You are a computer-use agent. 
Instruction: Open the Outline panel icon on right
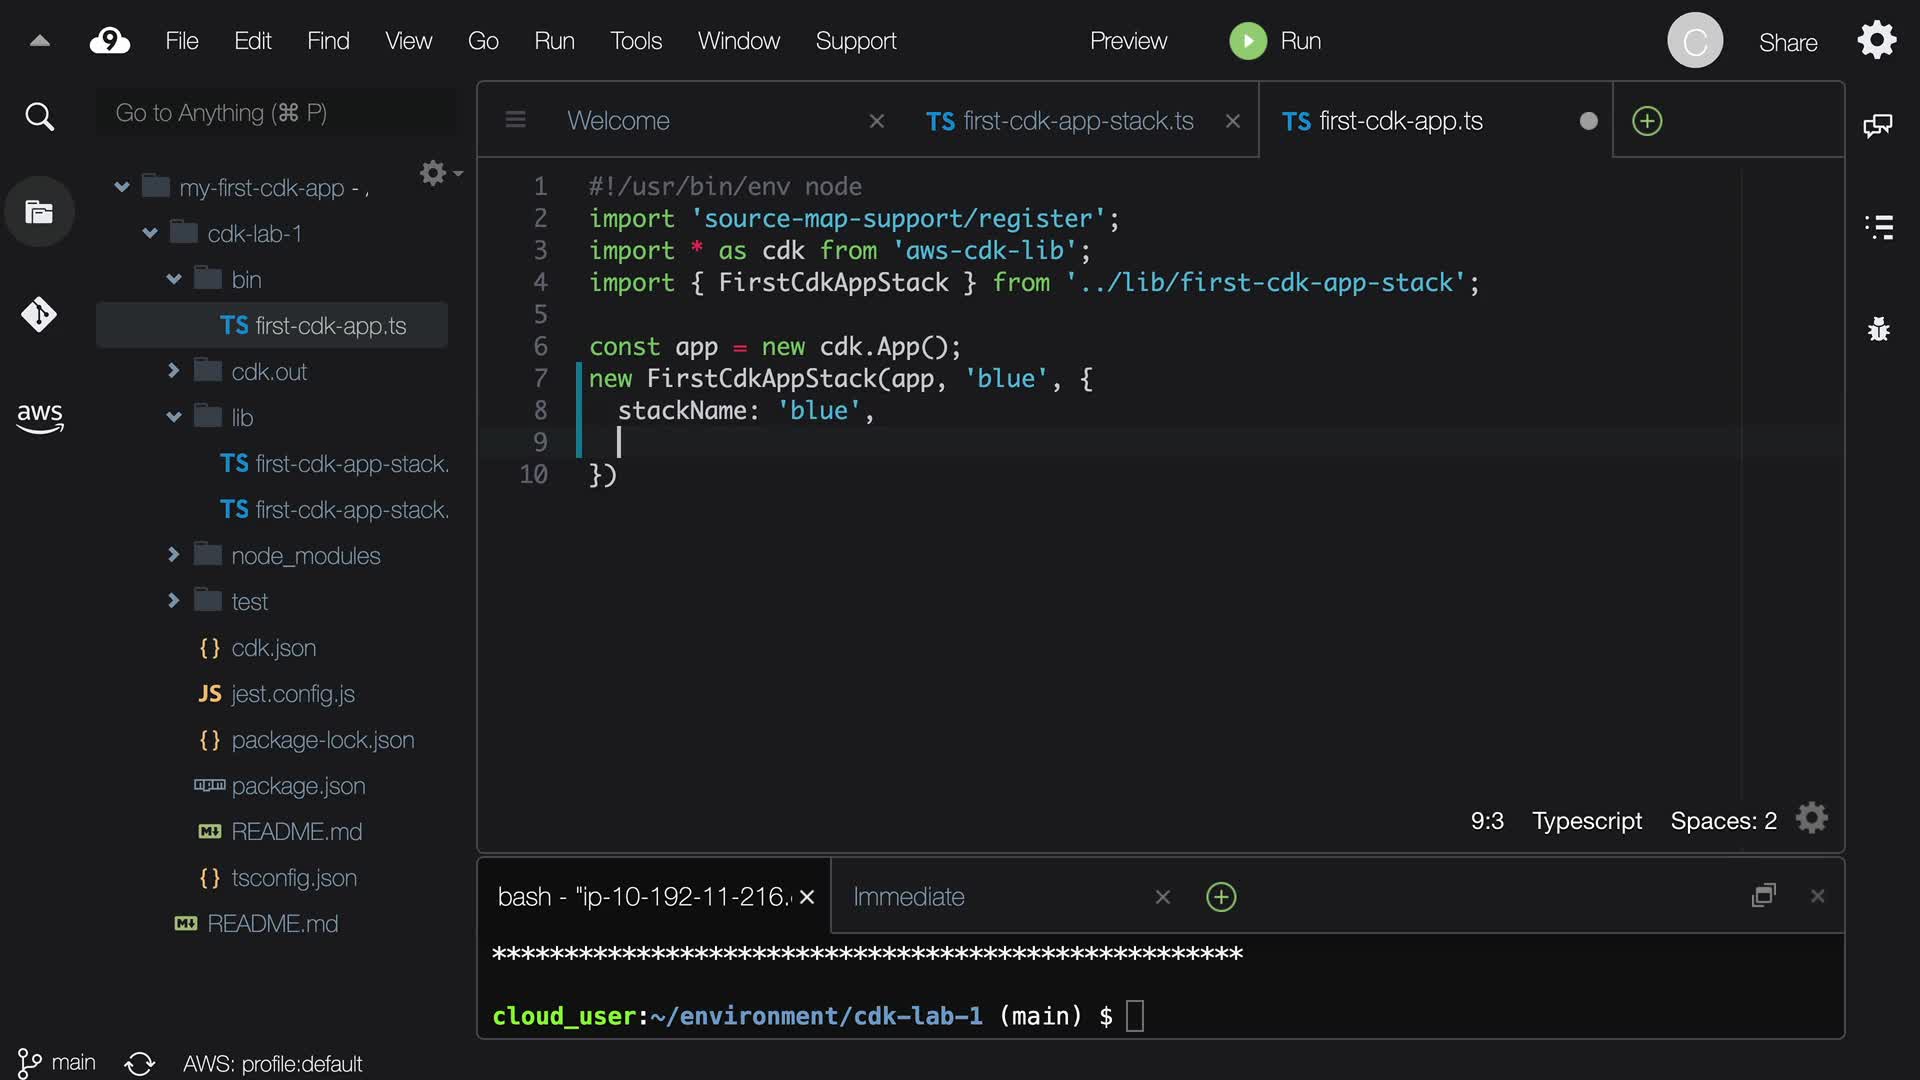pyautogui.click(x=1879, y=227)
